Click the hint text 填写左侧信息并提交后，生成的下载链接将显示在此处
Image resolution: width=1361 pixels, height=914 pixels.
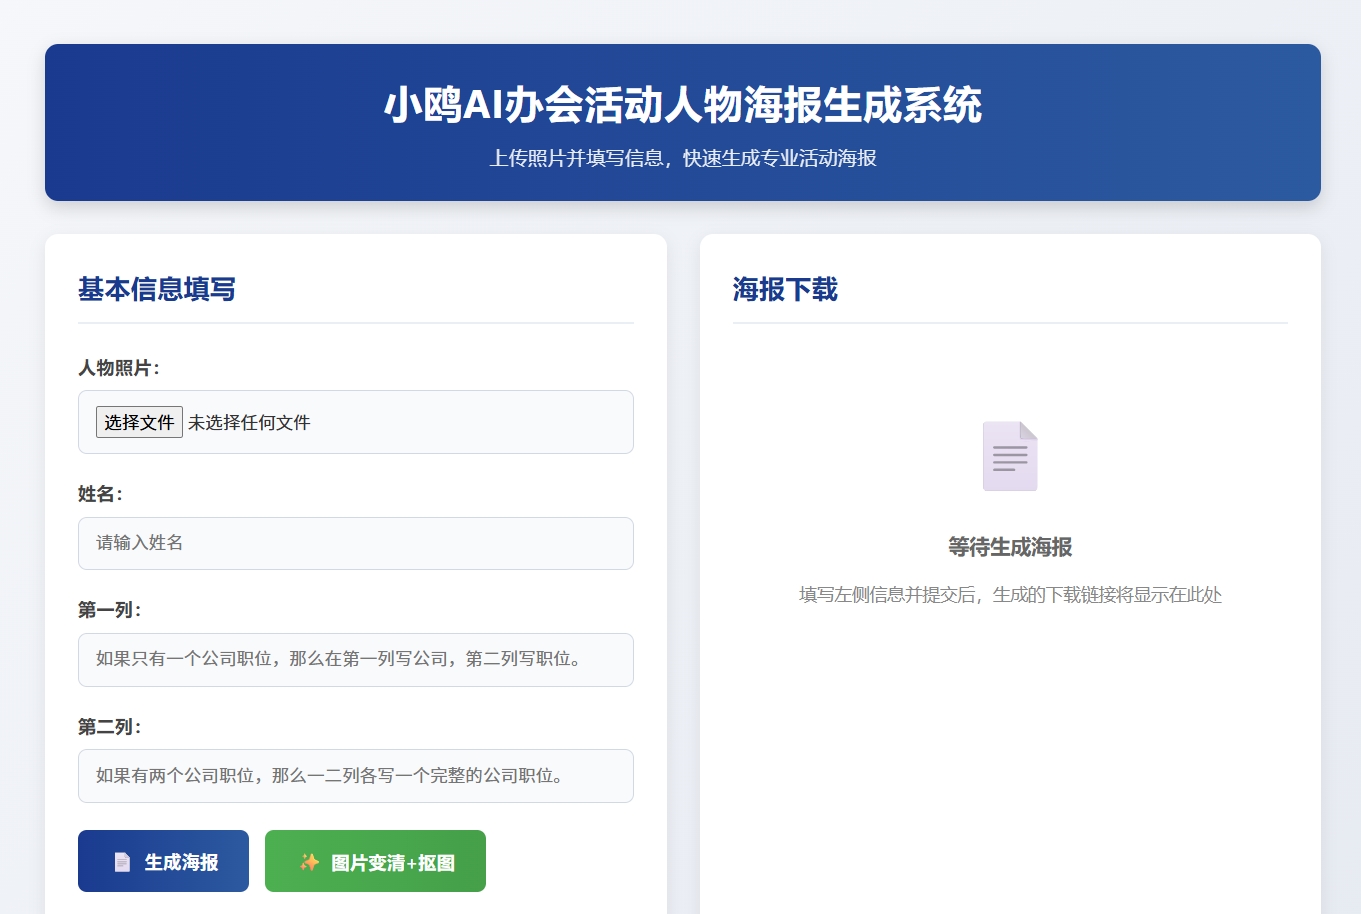pyautogui.click(x=1010, y=595)
